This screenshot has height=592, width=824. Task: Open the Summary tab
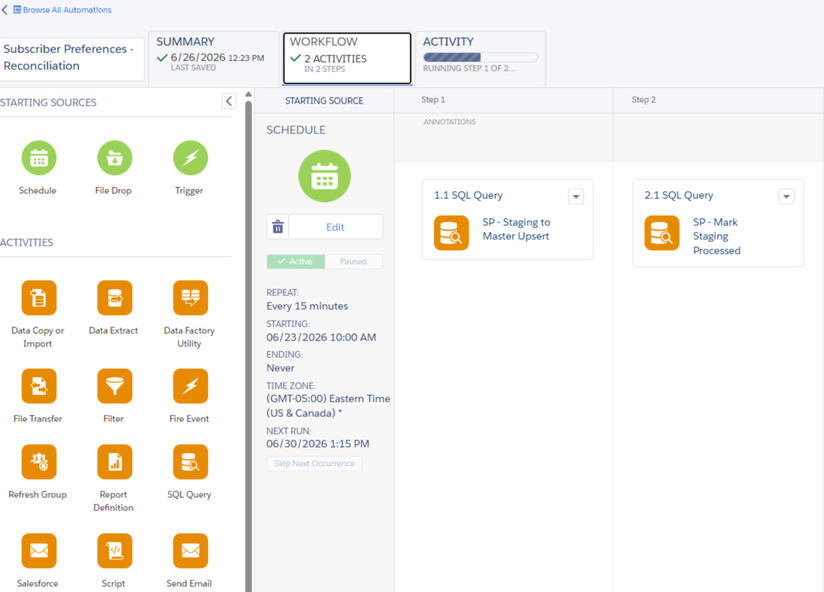coord(213,57)
